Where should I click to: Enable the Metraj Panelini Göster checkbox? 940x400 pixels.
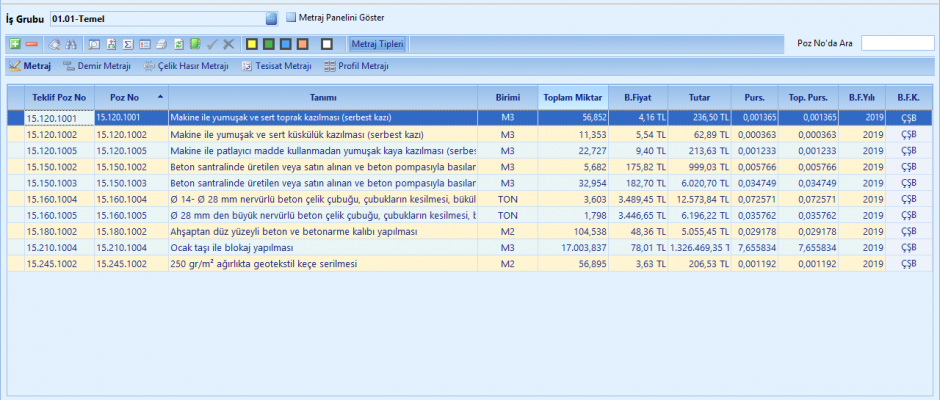point(291,17)
